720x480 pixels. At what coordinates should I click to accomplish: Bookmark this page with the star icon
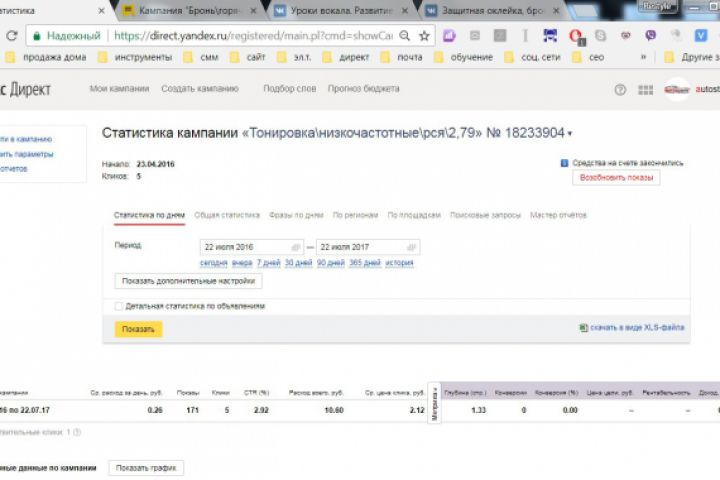(424, 36)
